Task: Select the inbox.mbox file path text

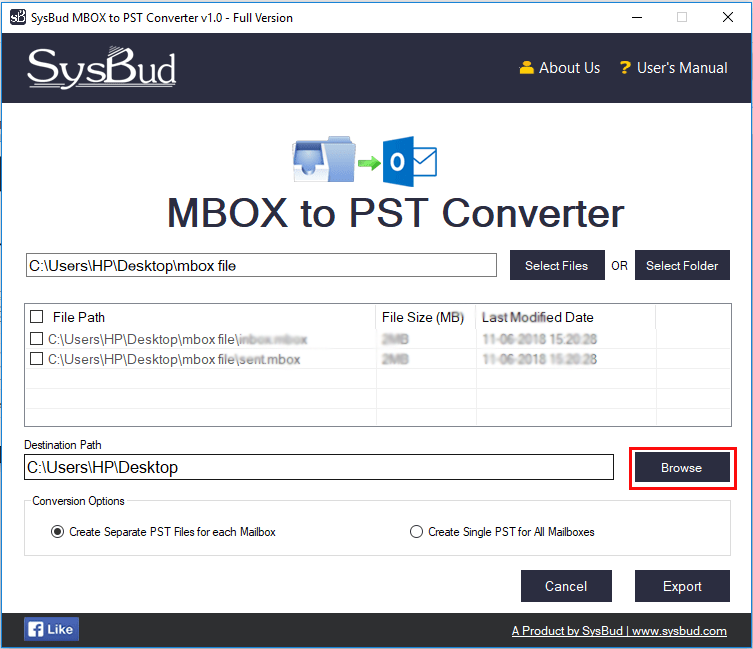Action: [x=177, y=339]
